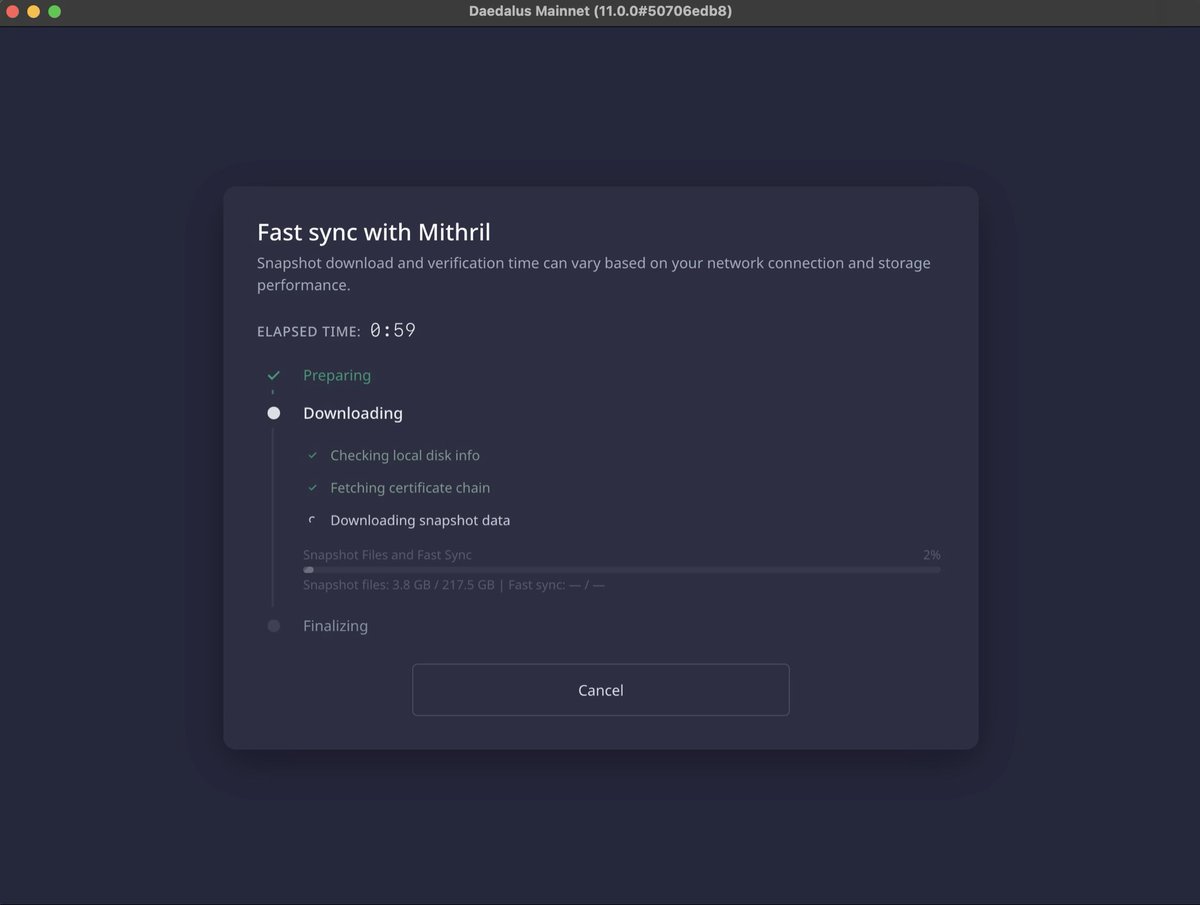
Task: Click the white dot beside Downloading
Action: (x=273, y=413)
